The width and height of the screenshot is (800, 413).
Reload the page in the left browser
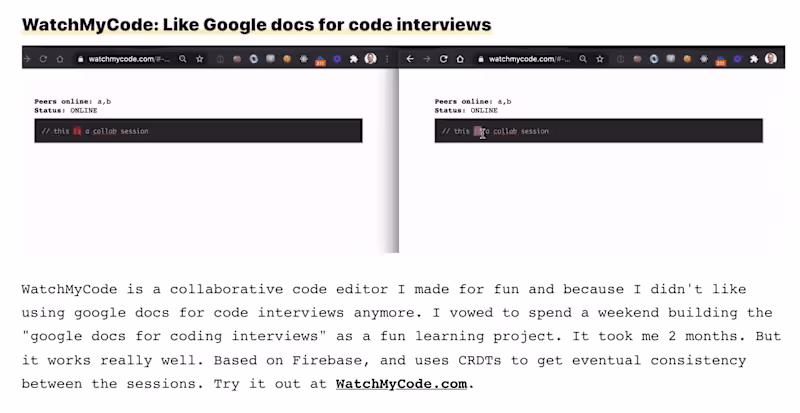43,59
